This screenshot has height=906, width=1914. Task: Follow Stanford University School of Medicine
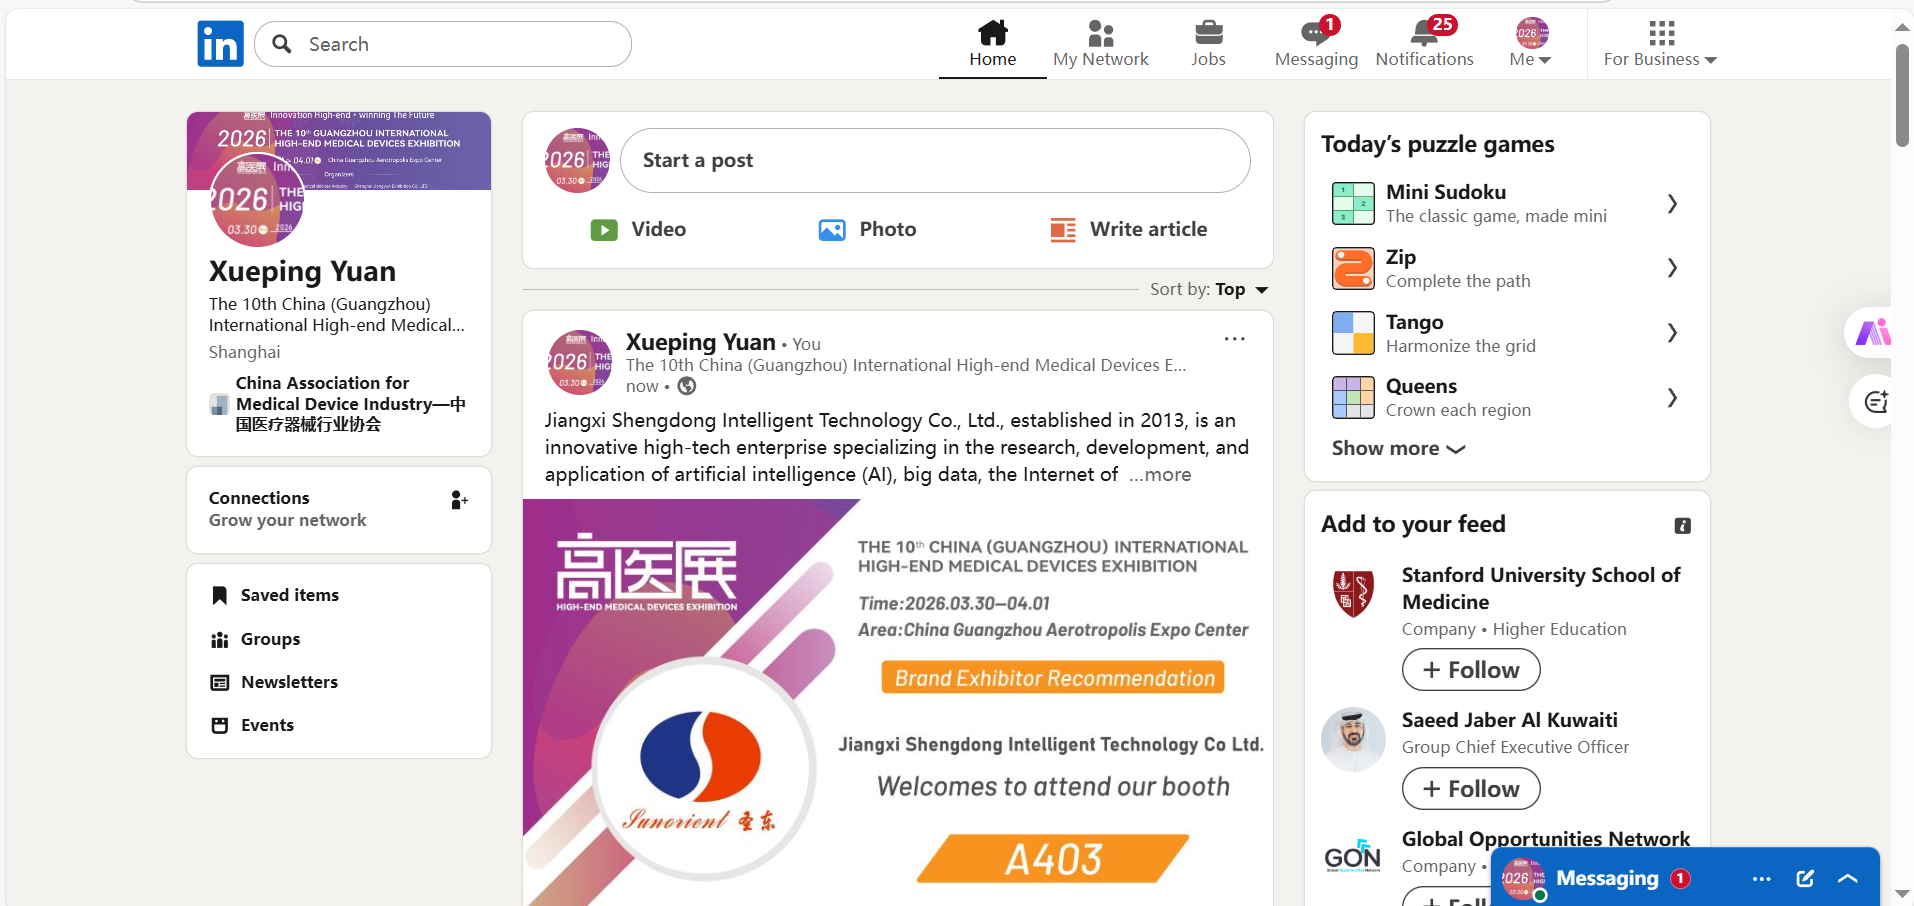pyautogui.click(x=1471, y=670)
